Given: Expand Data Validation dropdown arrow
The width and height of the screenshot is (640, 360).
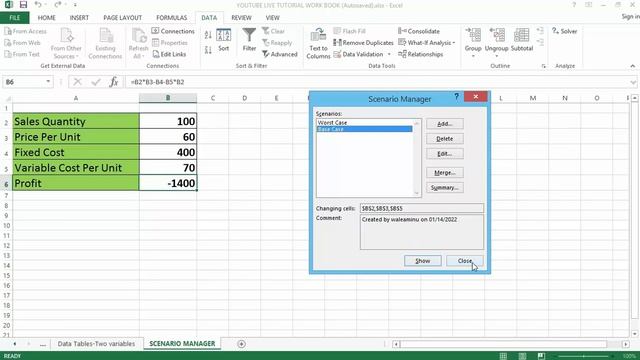Looking at the screenshot, I should pos(389,54).
